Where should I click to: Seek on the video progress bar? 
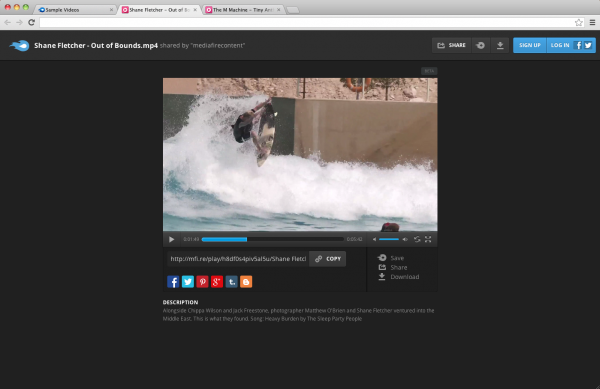tap(272, 239)
